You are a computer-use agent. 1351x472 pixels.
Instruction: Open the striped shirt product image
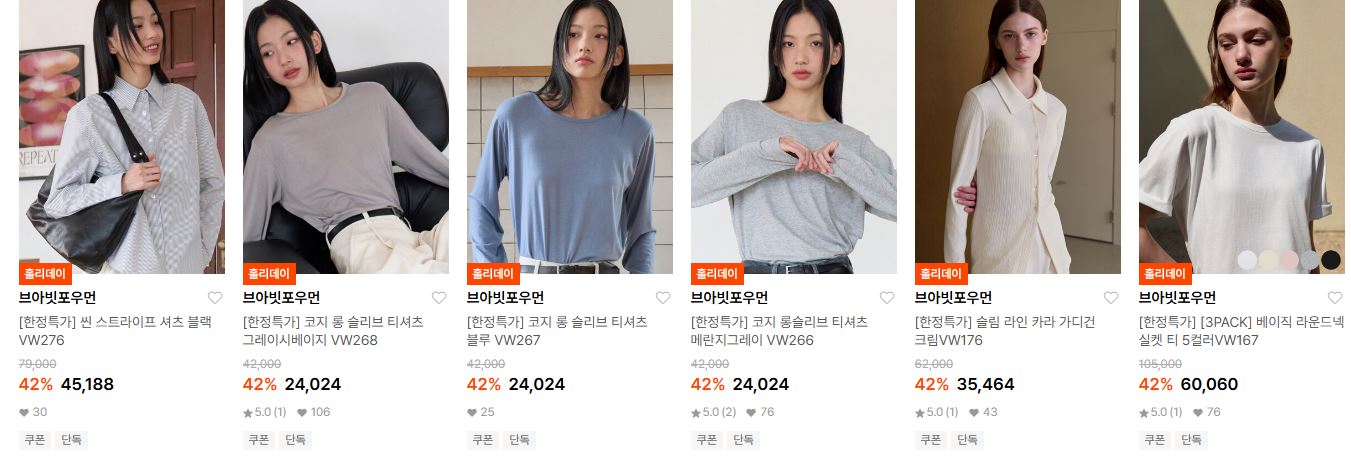(122, 136)
